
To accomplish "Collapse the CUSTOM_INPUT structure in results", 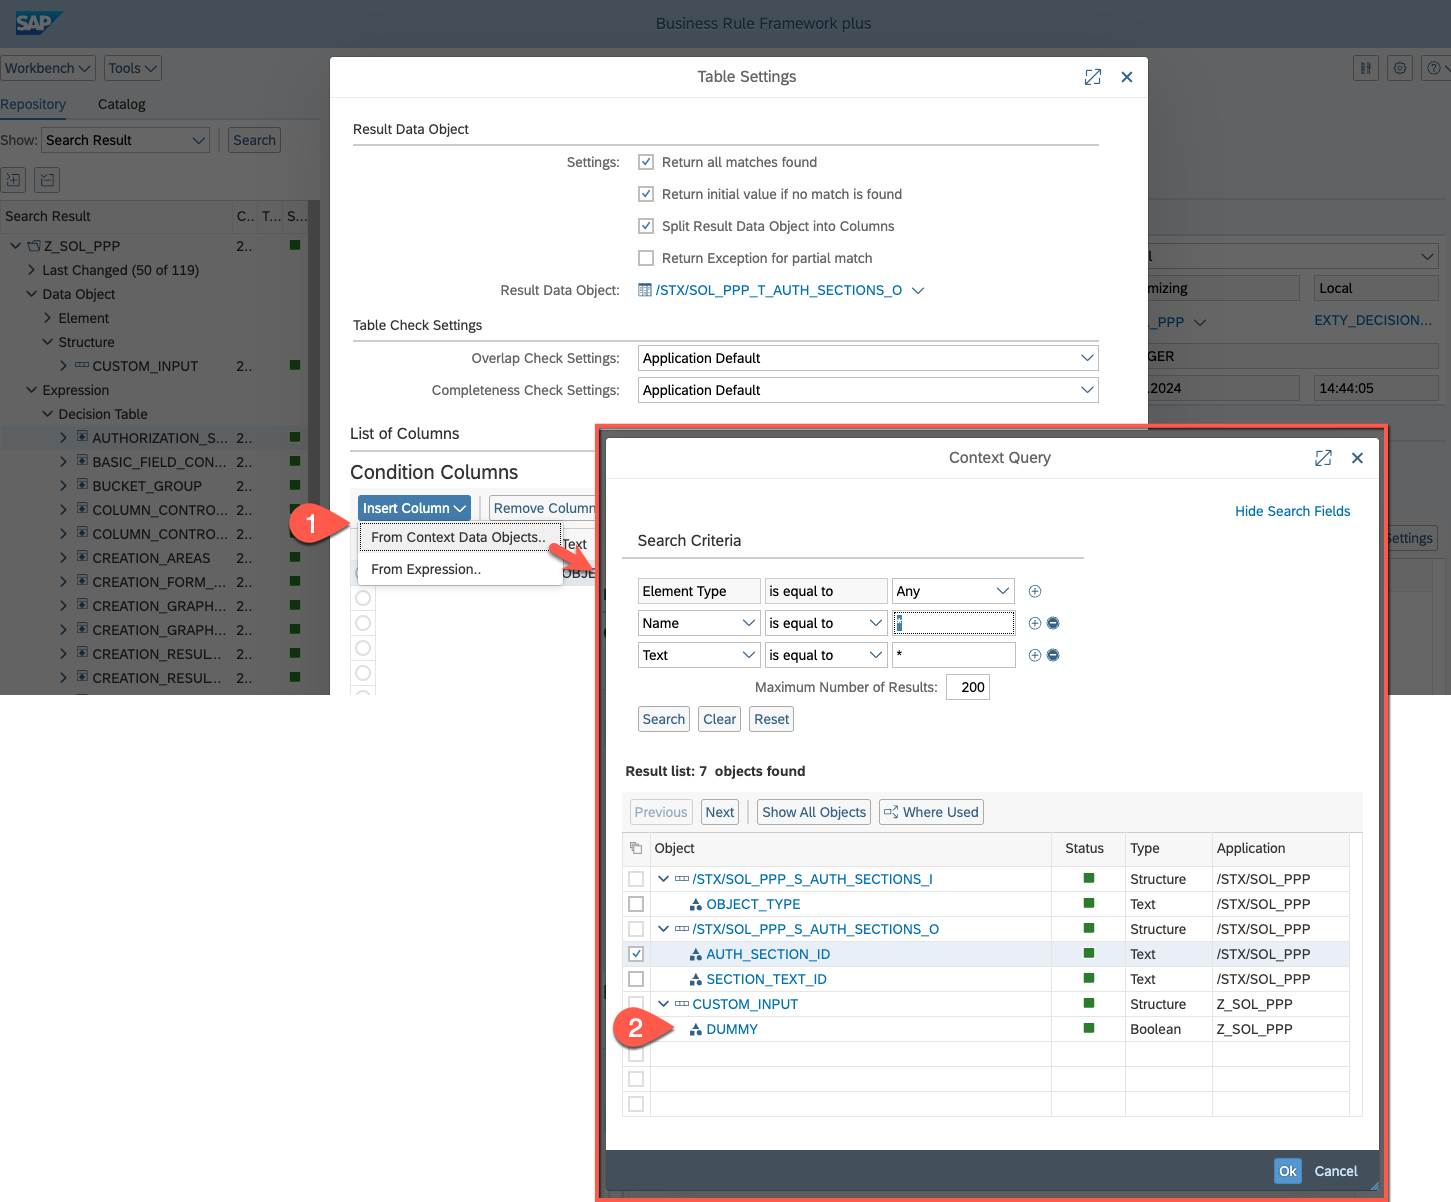I will [663, 1004].
